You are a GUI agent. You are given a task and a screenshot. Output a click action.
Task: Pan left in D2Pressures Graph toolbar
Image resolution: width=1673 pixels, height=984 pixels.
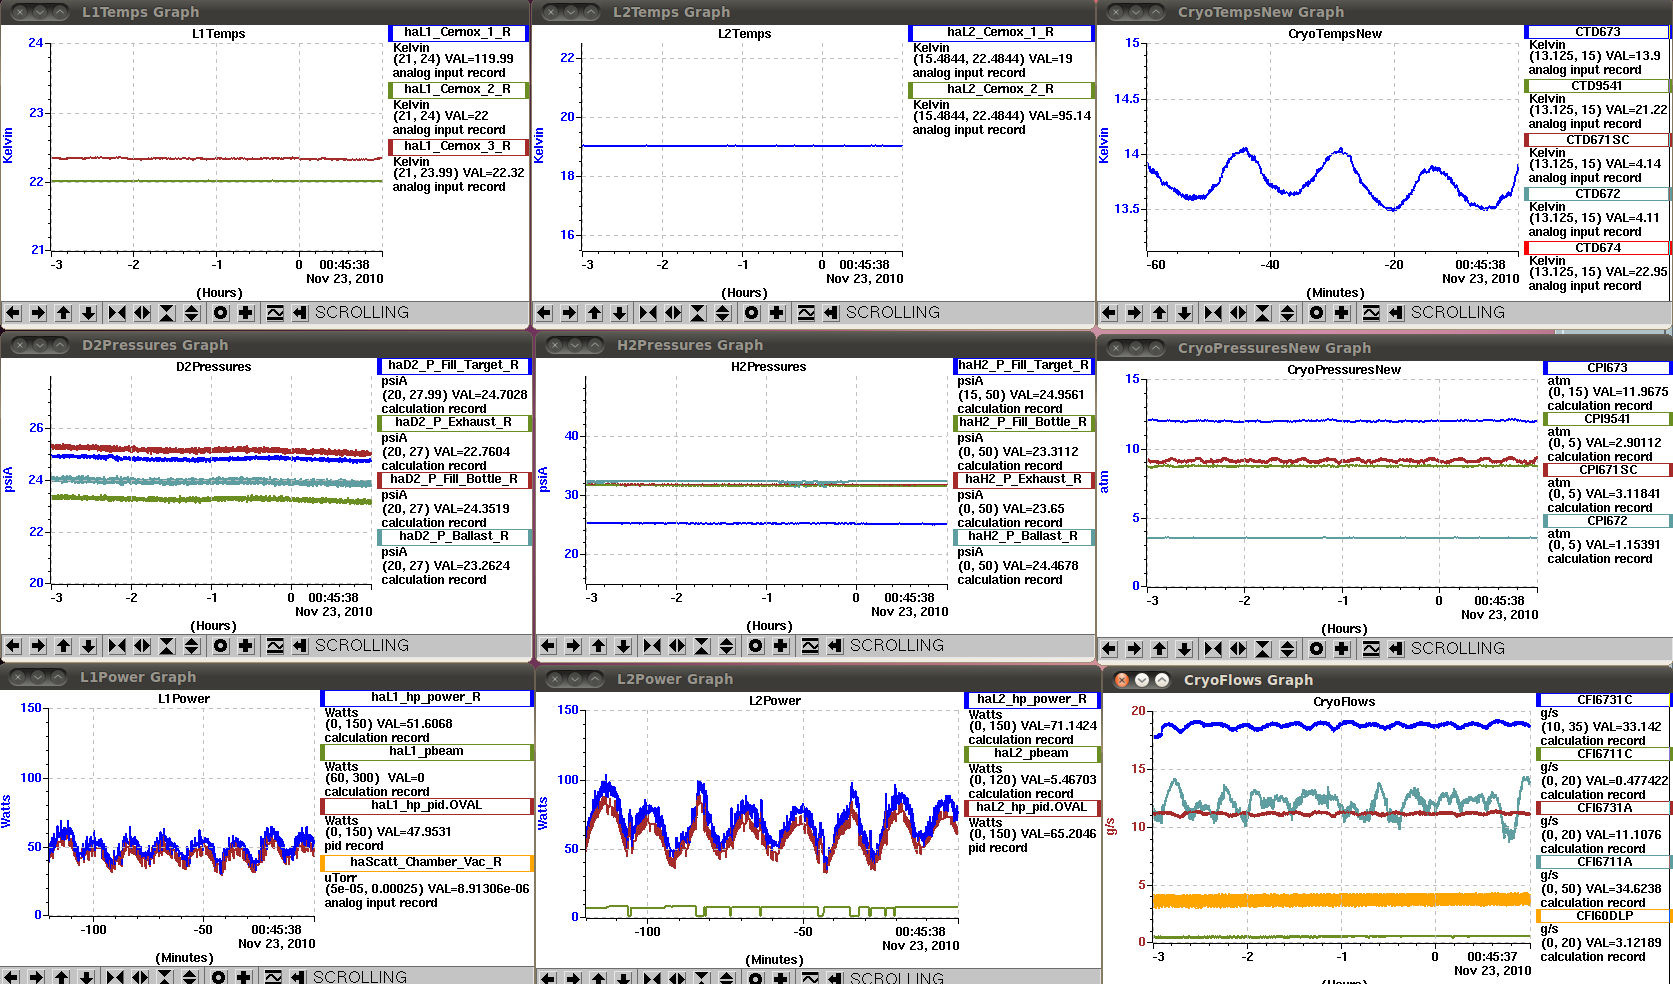[x=13, y=646]
